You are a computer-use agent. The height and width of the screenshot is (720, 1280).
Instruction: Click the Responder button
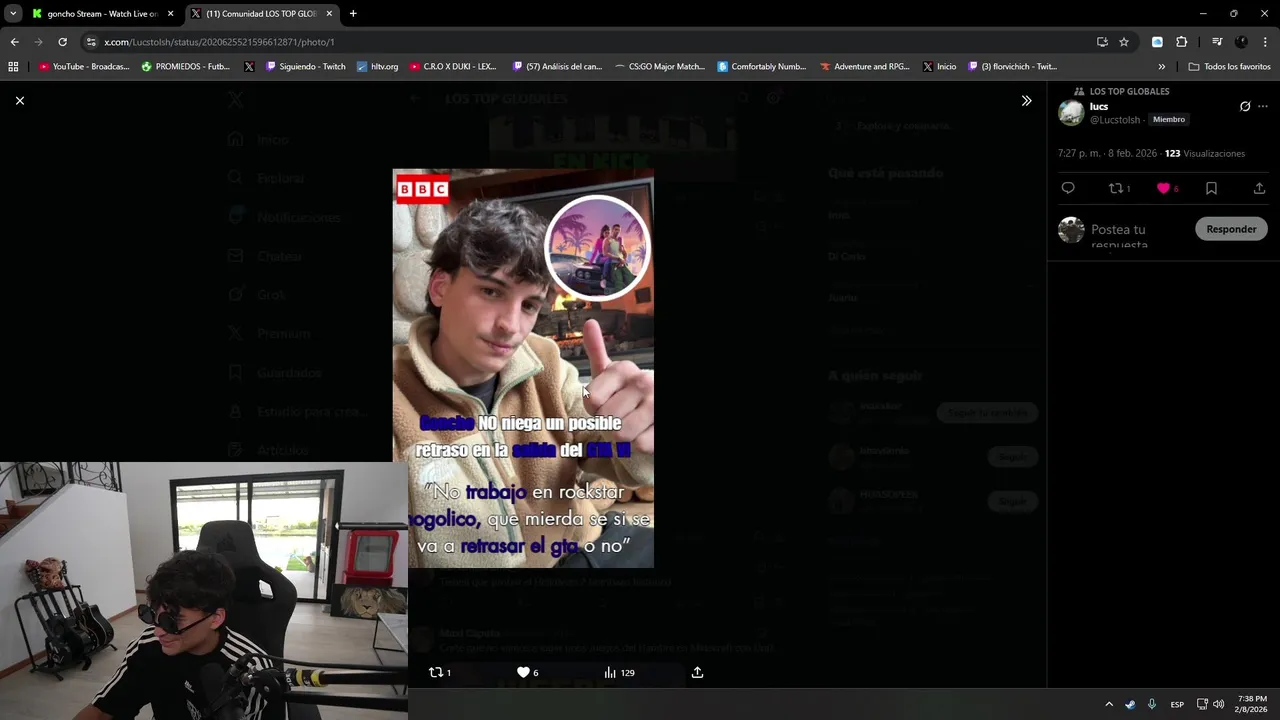tap(1231, 229)
